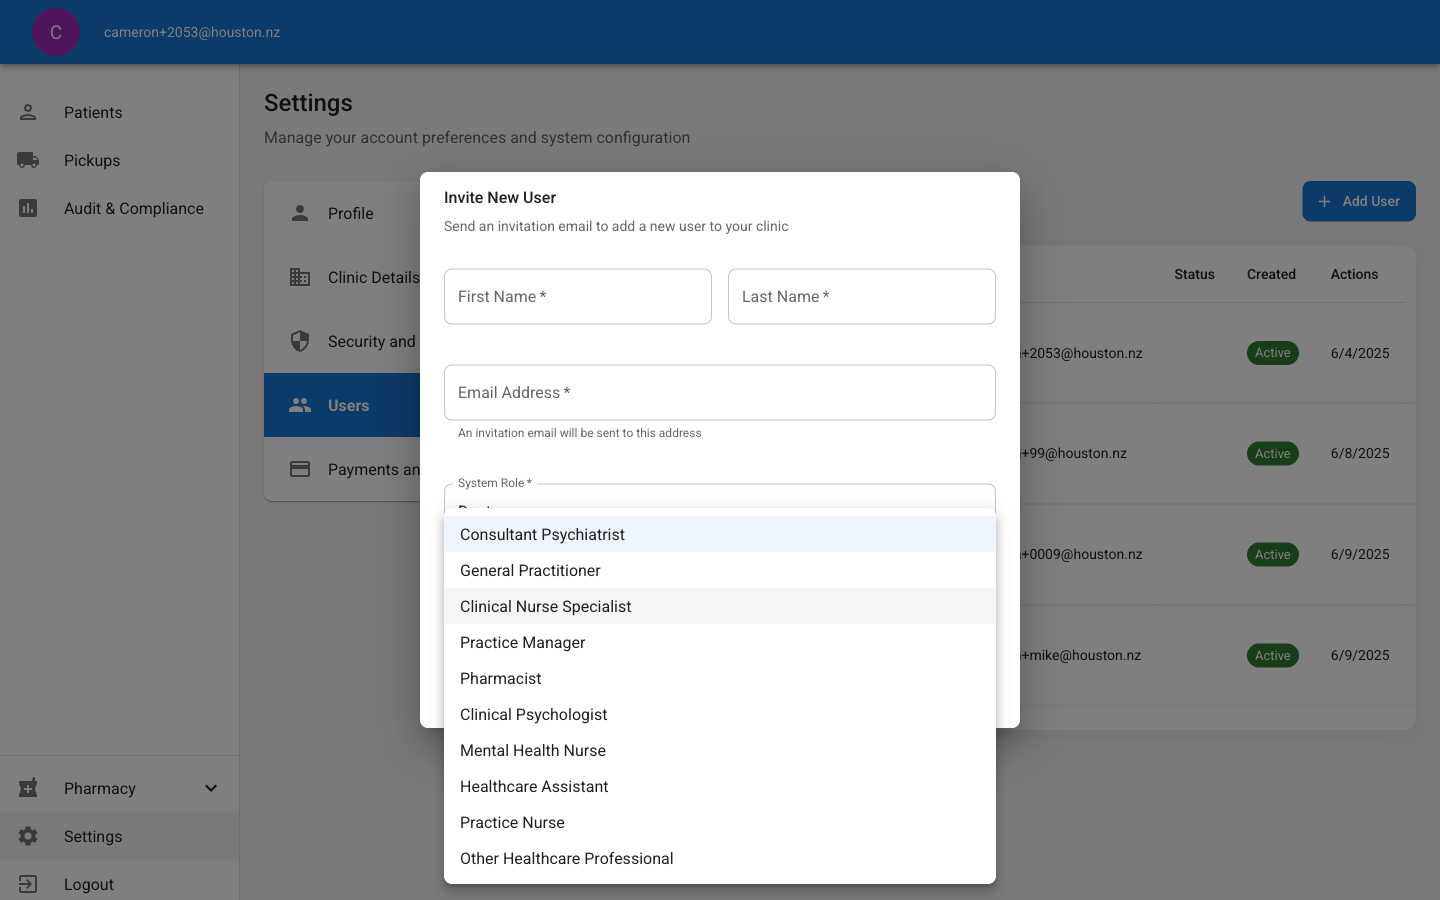Select Mental Health Nurse option
Viewport: 1440px width, 900px height.
(720, 750)
